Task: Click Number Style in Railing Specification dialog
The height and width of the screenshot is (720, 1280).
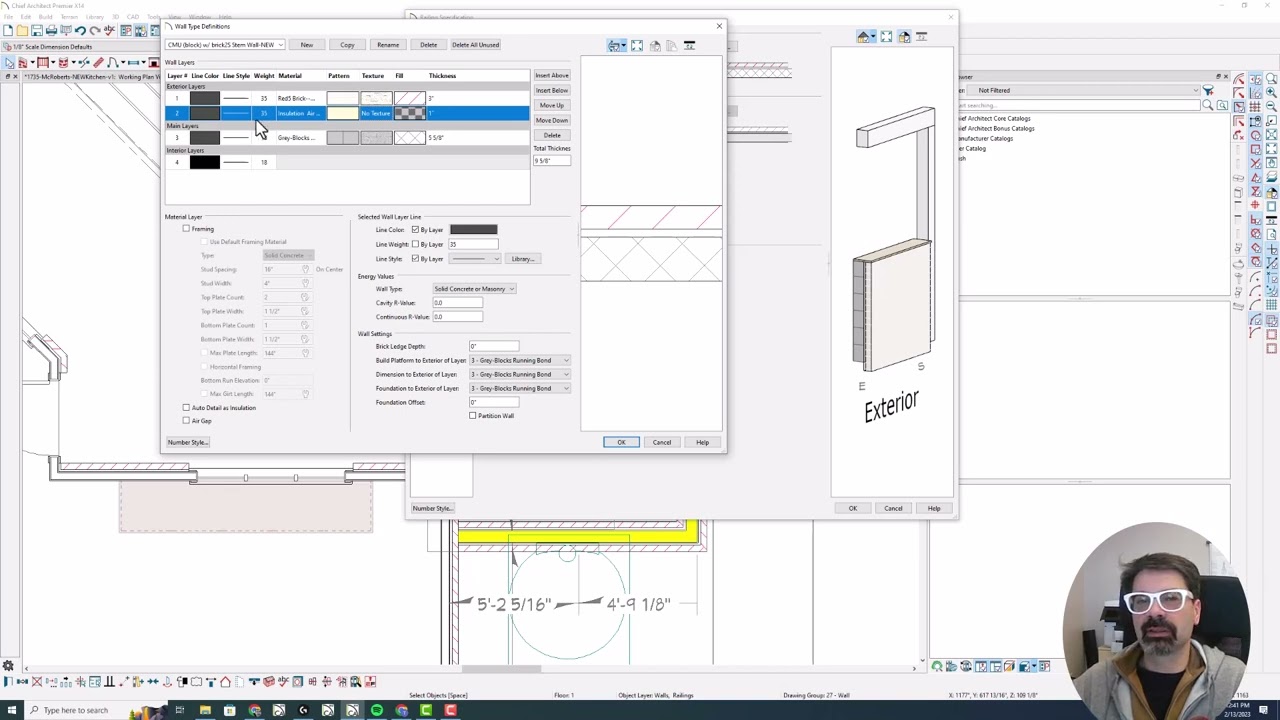Action: pyautogui.click(x=433, y=508)
